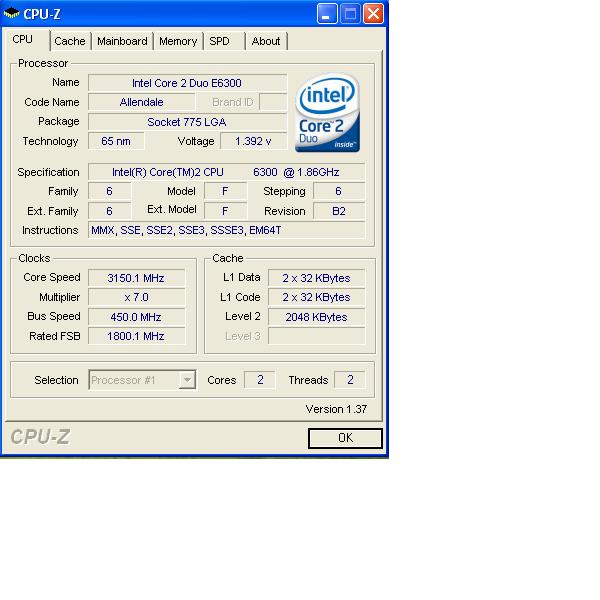Click the L1 Code value 2 x 32 KBytes
Screen dimensions: 600x600
[x=316, y=297]
